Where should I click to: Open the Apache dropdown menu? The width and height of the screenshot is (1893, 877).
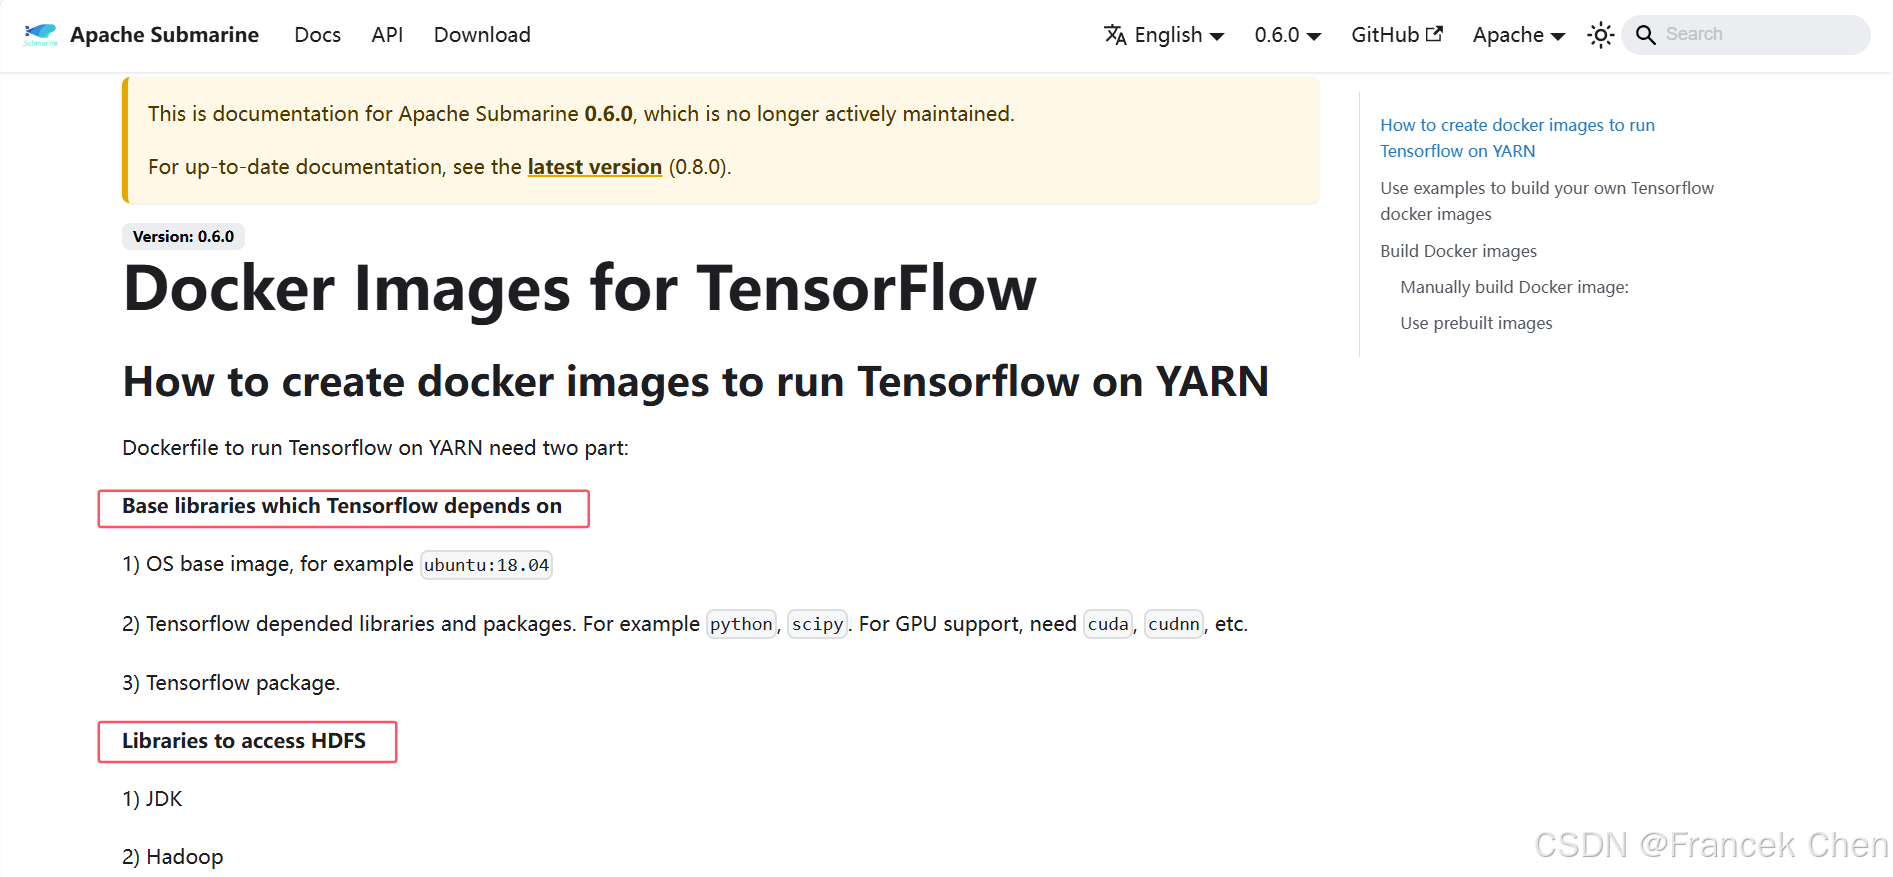[1518, 35]
